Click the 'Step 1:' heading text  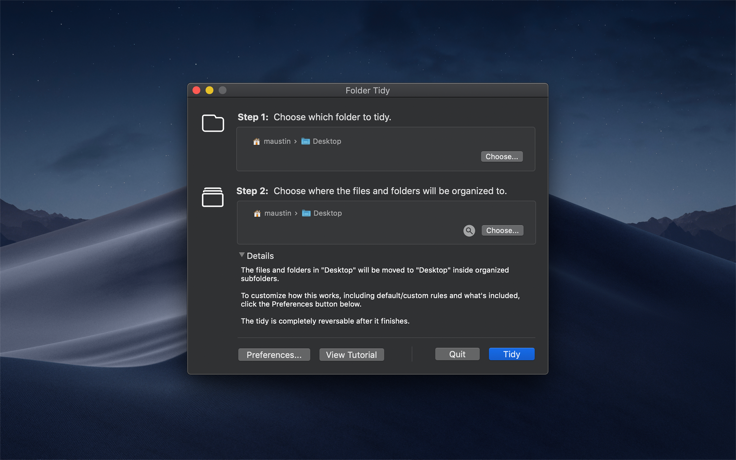tap(253, 117)
